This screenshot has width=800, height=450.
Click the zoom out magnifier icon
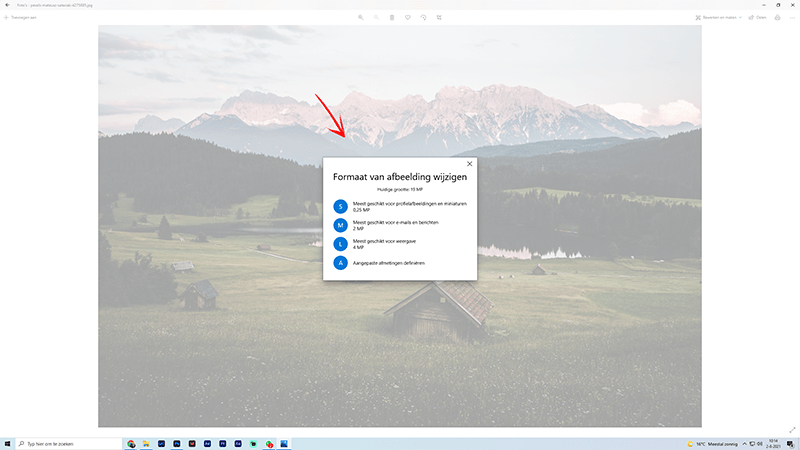[377, 17]
